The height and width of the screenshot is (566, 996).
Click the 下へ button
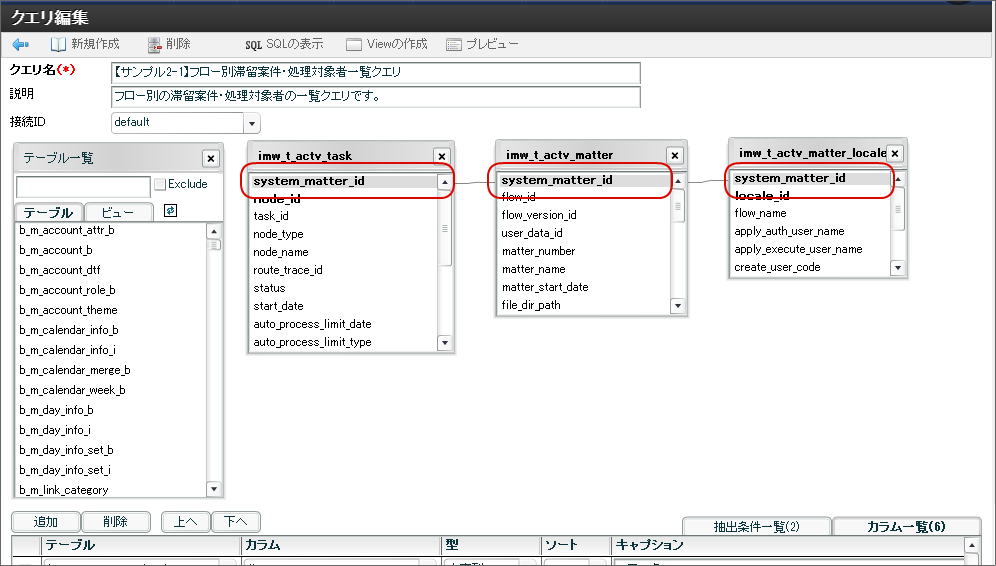tap(236, 522)
